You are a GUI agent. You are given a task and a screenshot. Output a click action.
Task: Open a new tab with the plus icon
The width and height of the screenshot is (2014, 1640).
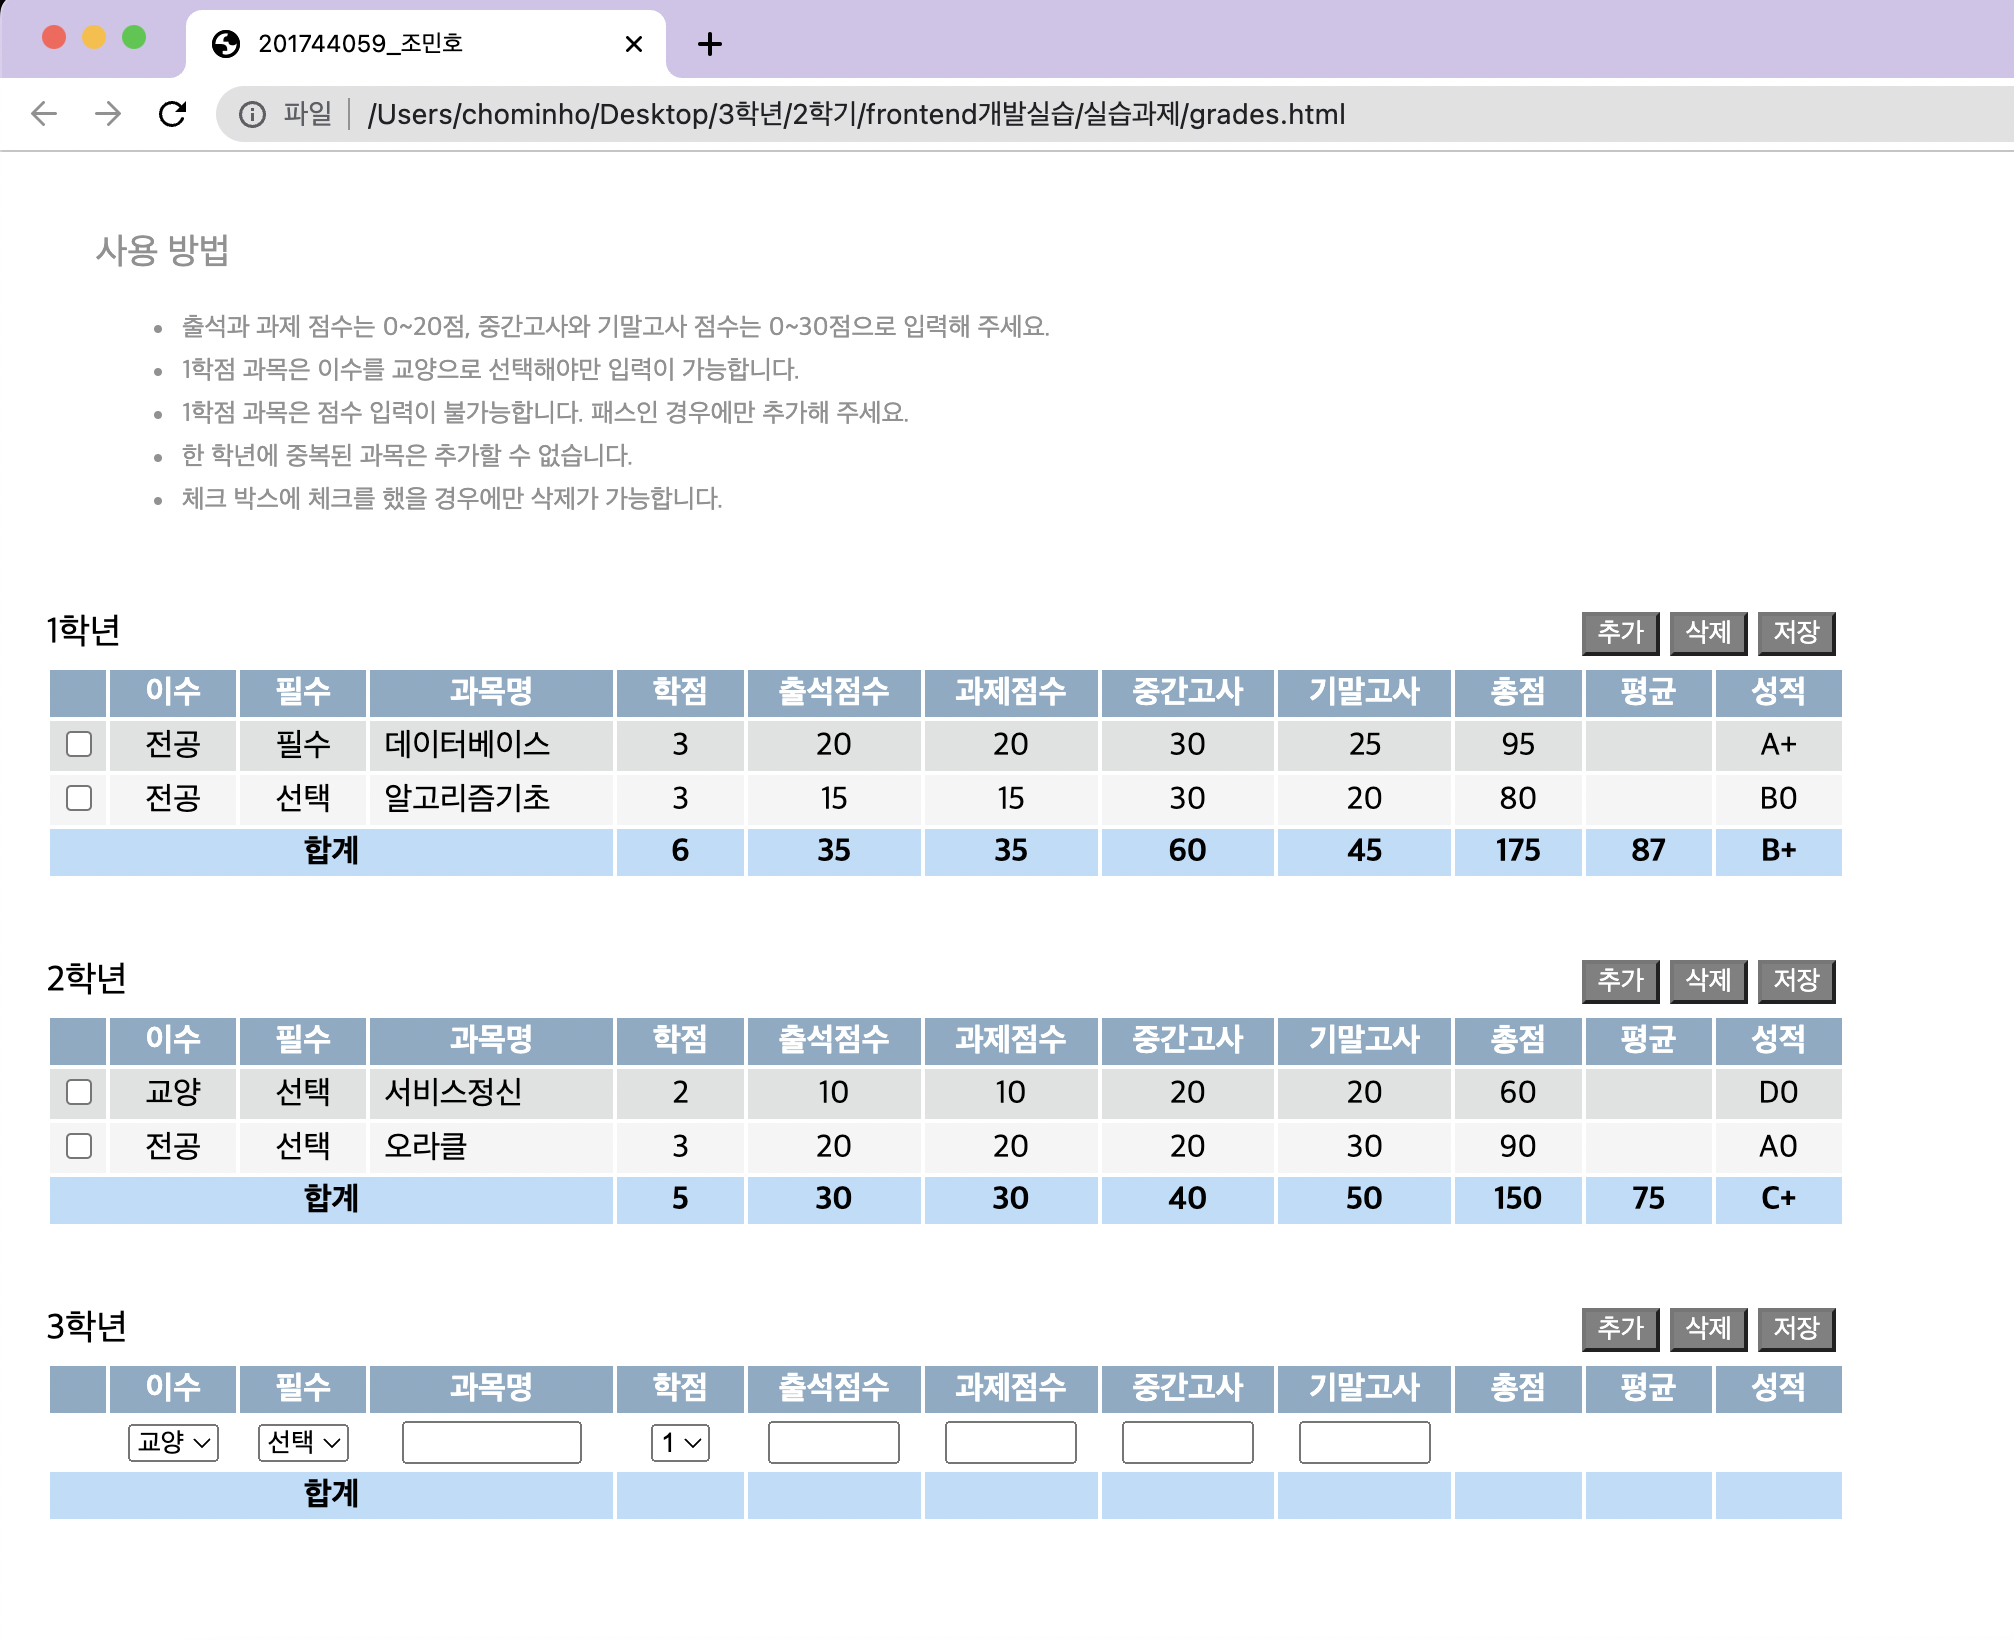coord(710,44)
